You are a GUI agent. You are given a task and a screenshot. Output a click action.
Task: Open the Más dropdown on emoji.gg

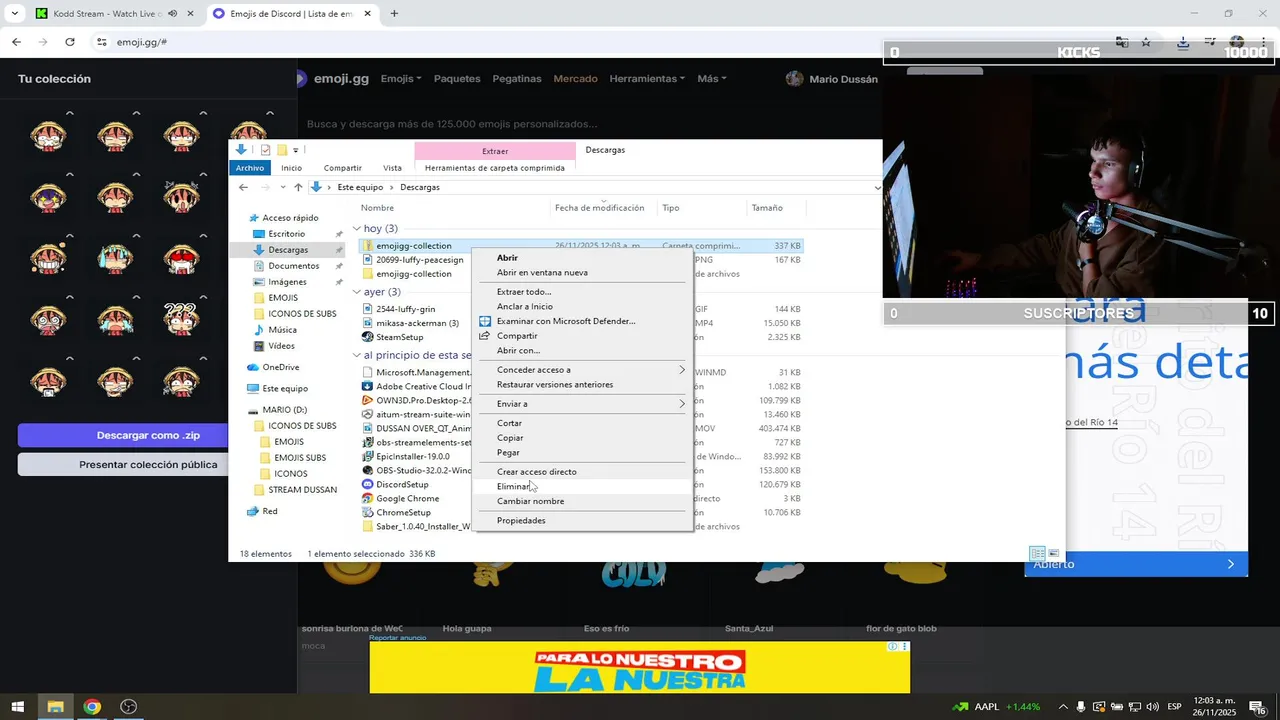712,79
